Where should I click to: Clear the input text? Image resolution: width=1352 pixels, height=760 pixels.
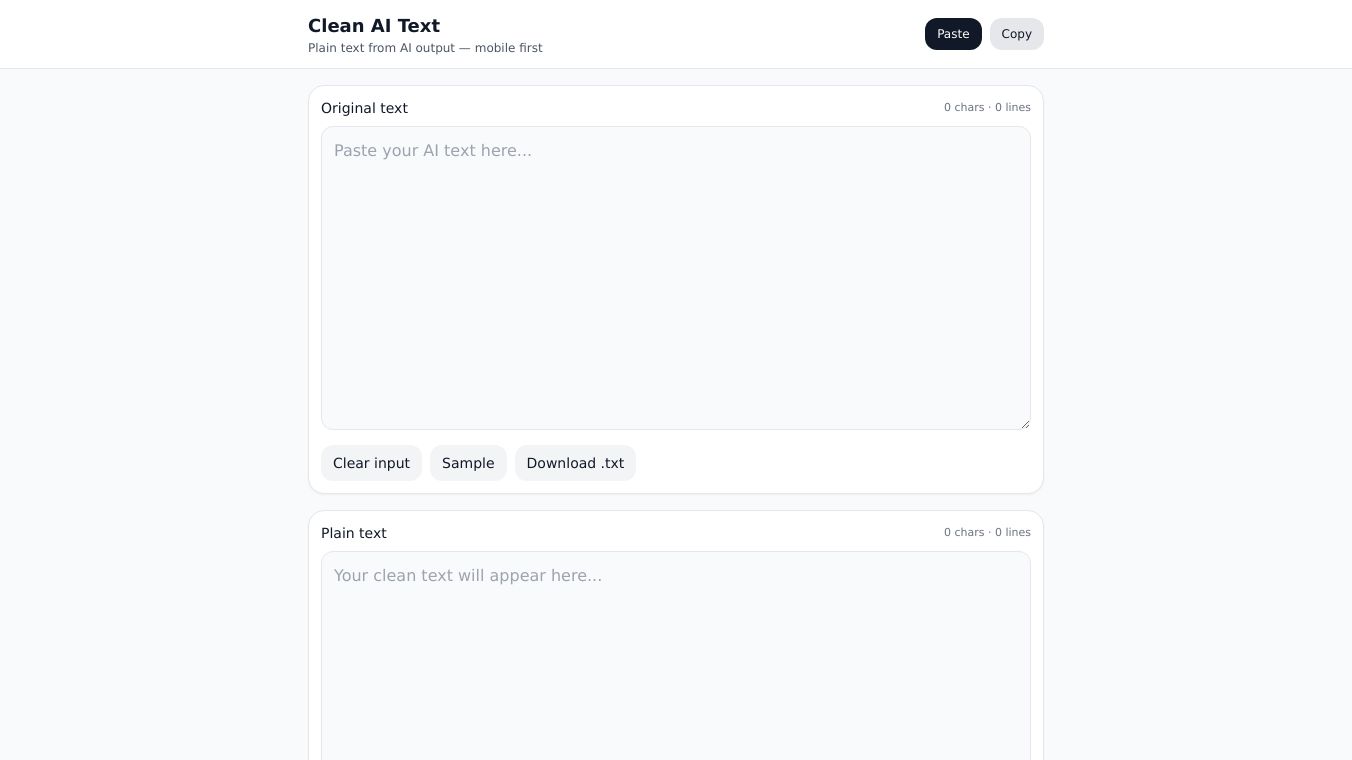click(371, 463)
